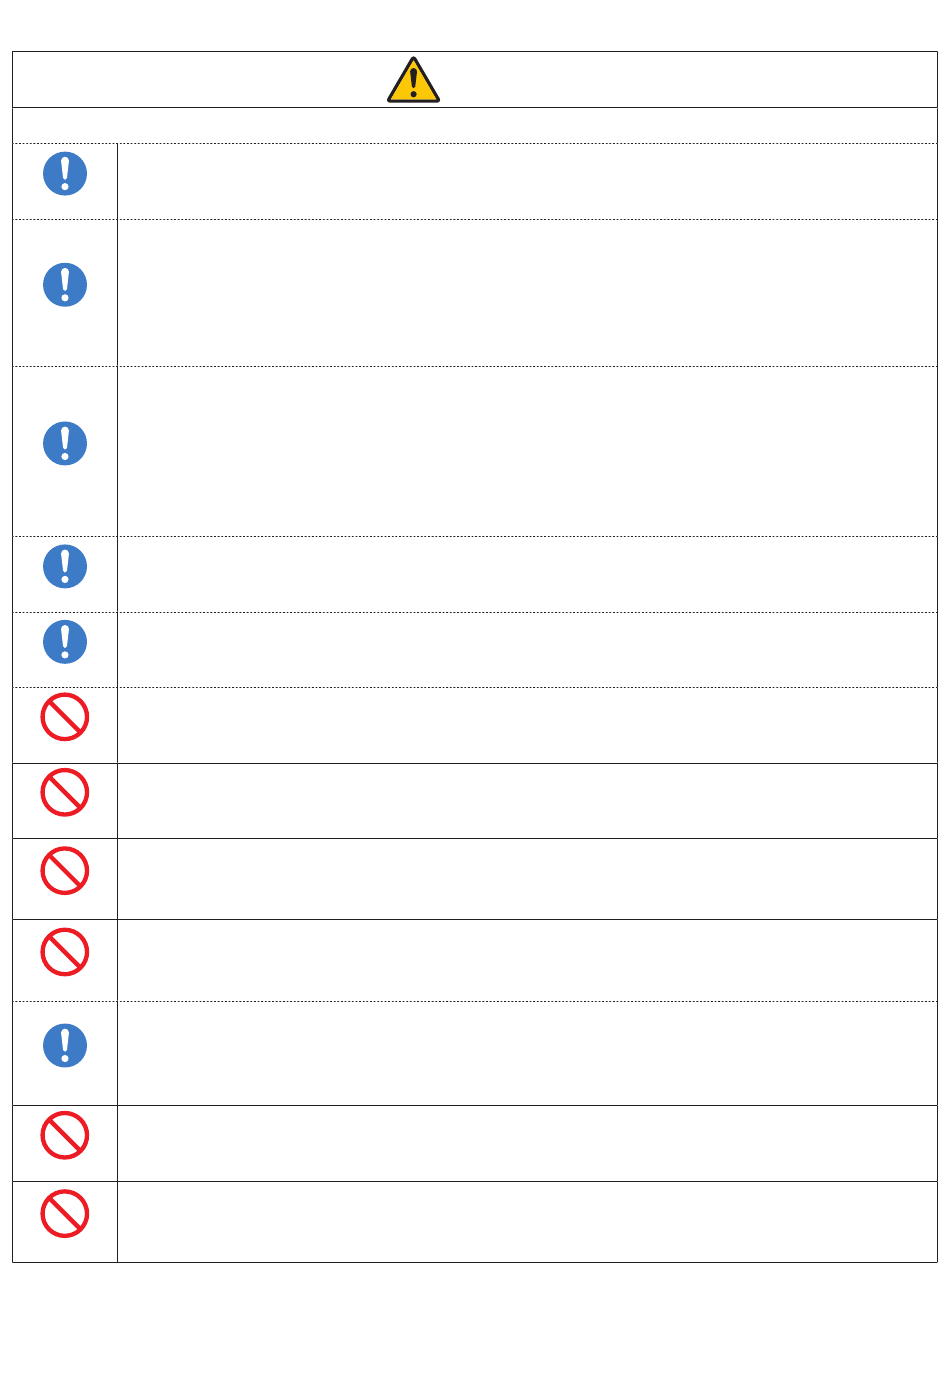Click the blank cell beside the last prohibition icon

coord(526,1221)
